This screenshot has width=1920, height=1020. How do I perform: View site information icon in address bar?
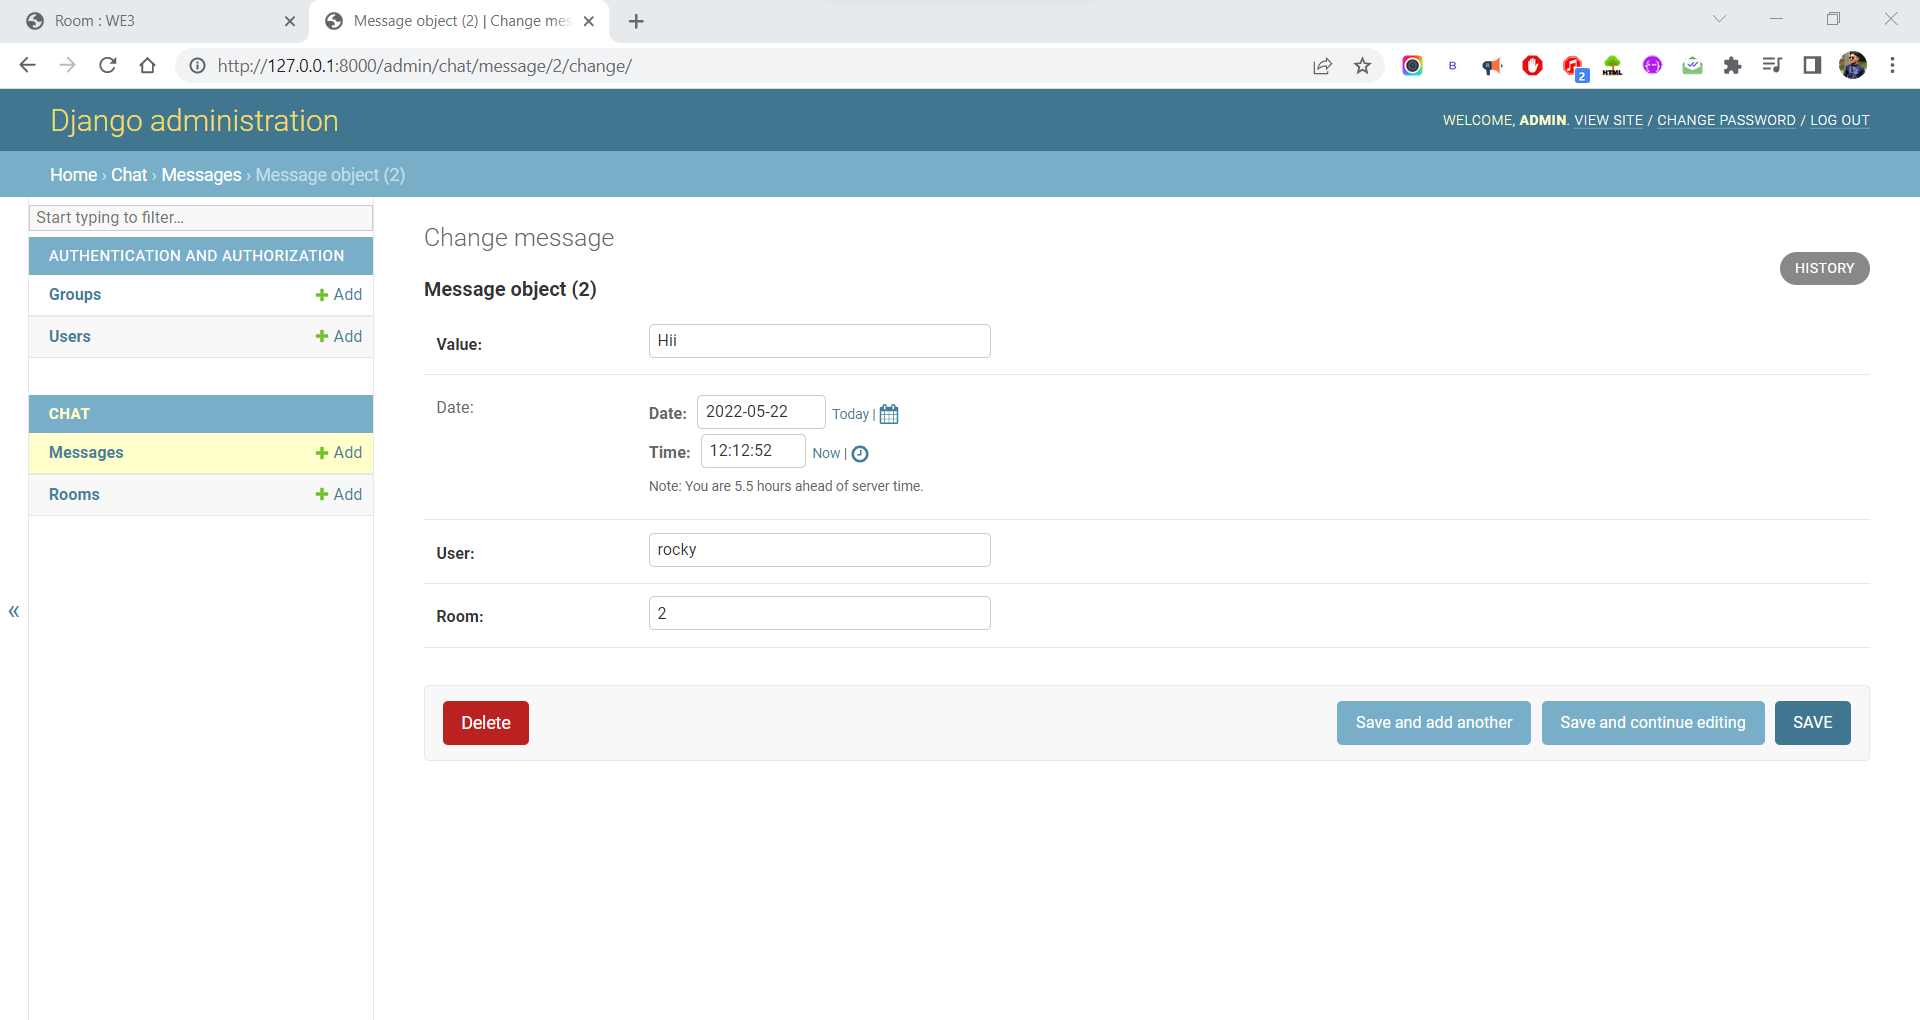[x=198, y=66]
